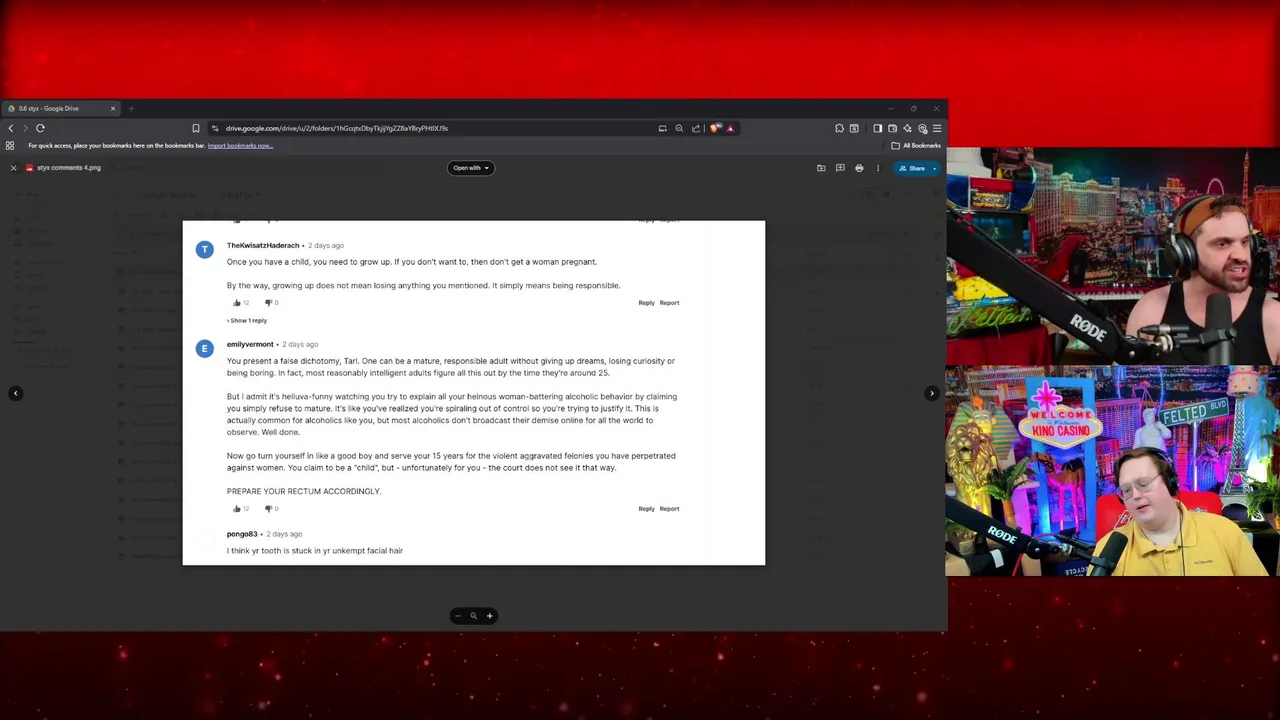Image resolution: width=1280 pixels, height=720 pixels.
Task: Close the Google Drive browser tab
Action: click(113, 108)
